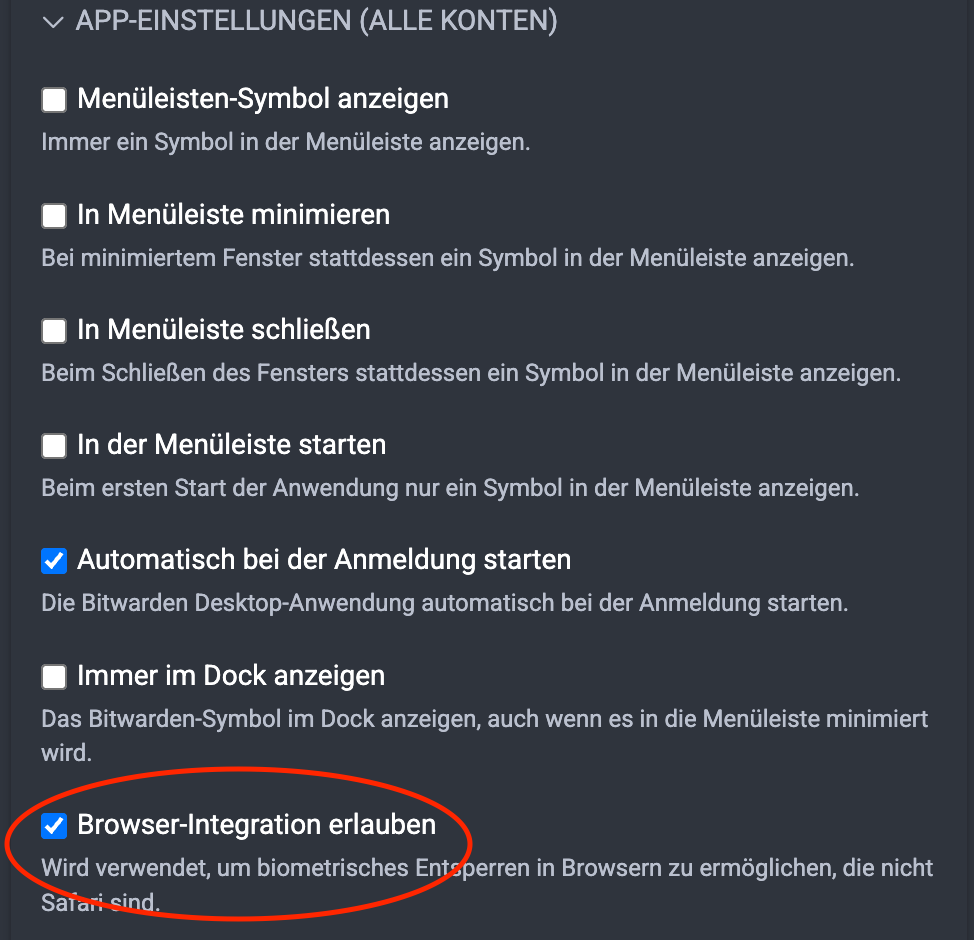
Task: Click the Immer im Dock anzeigen label
Action: (232, 676)
